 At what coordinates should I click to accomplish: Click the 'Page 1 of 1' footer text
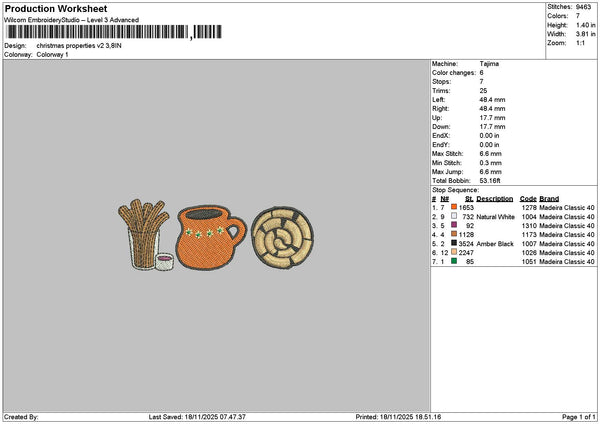coord(579,417)
